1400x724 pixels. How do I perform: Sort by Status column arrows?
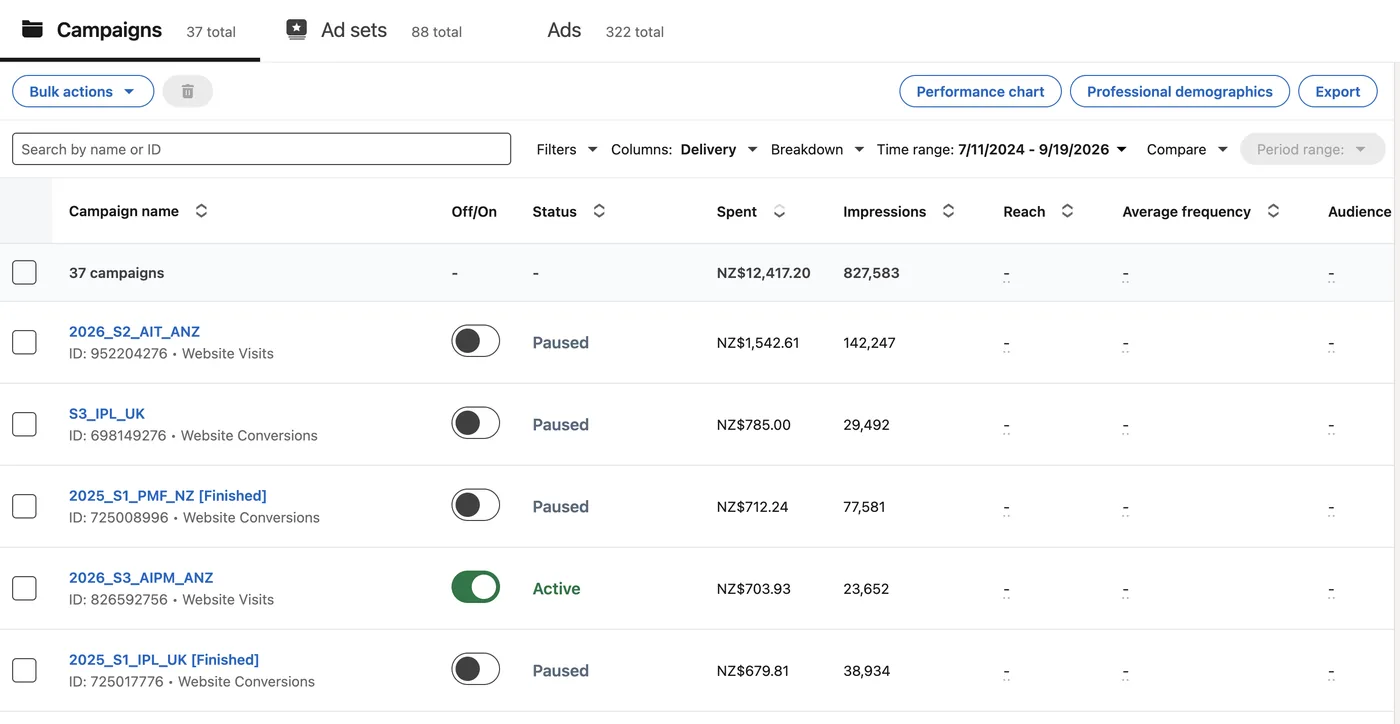pos(599,211)
